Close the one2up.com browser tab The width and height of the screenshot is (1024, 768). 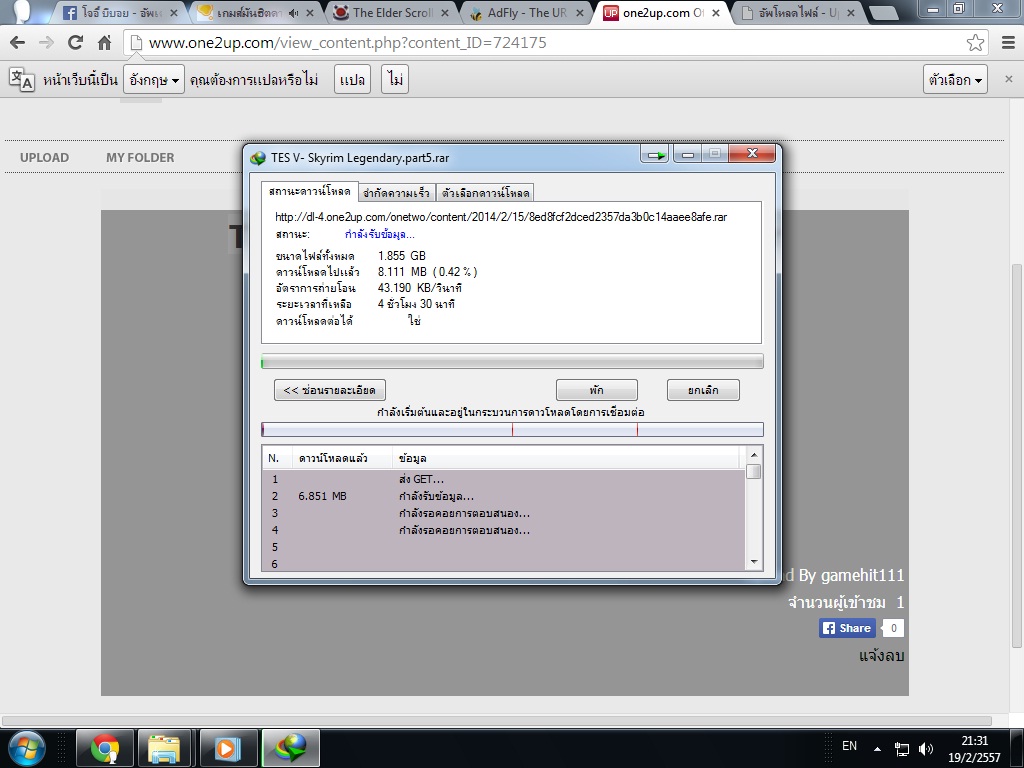715,12
